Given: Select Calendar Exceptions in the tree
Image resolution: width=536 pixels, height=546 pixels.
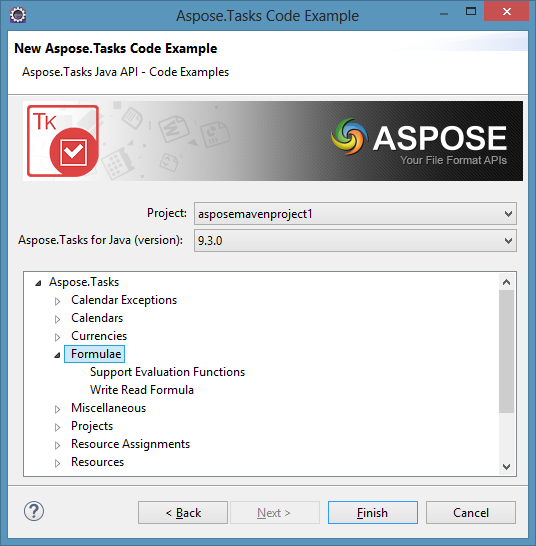Looking at the screenshot, I should pos(124,300).
